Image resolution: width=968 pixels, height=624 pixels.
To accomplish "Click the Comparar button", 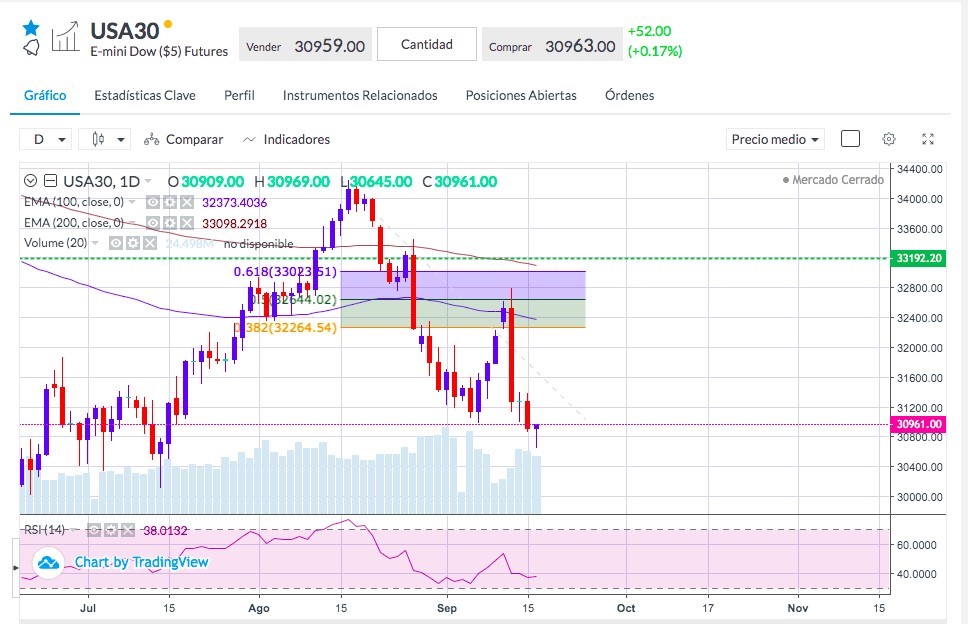I will click(x=183, y=139).
